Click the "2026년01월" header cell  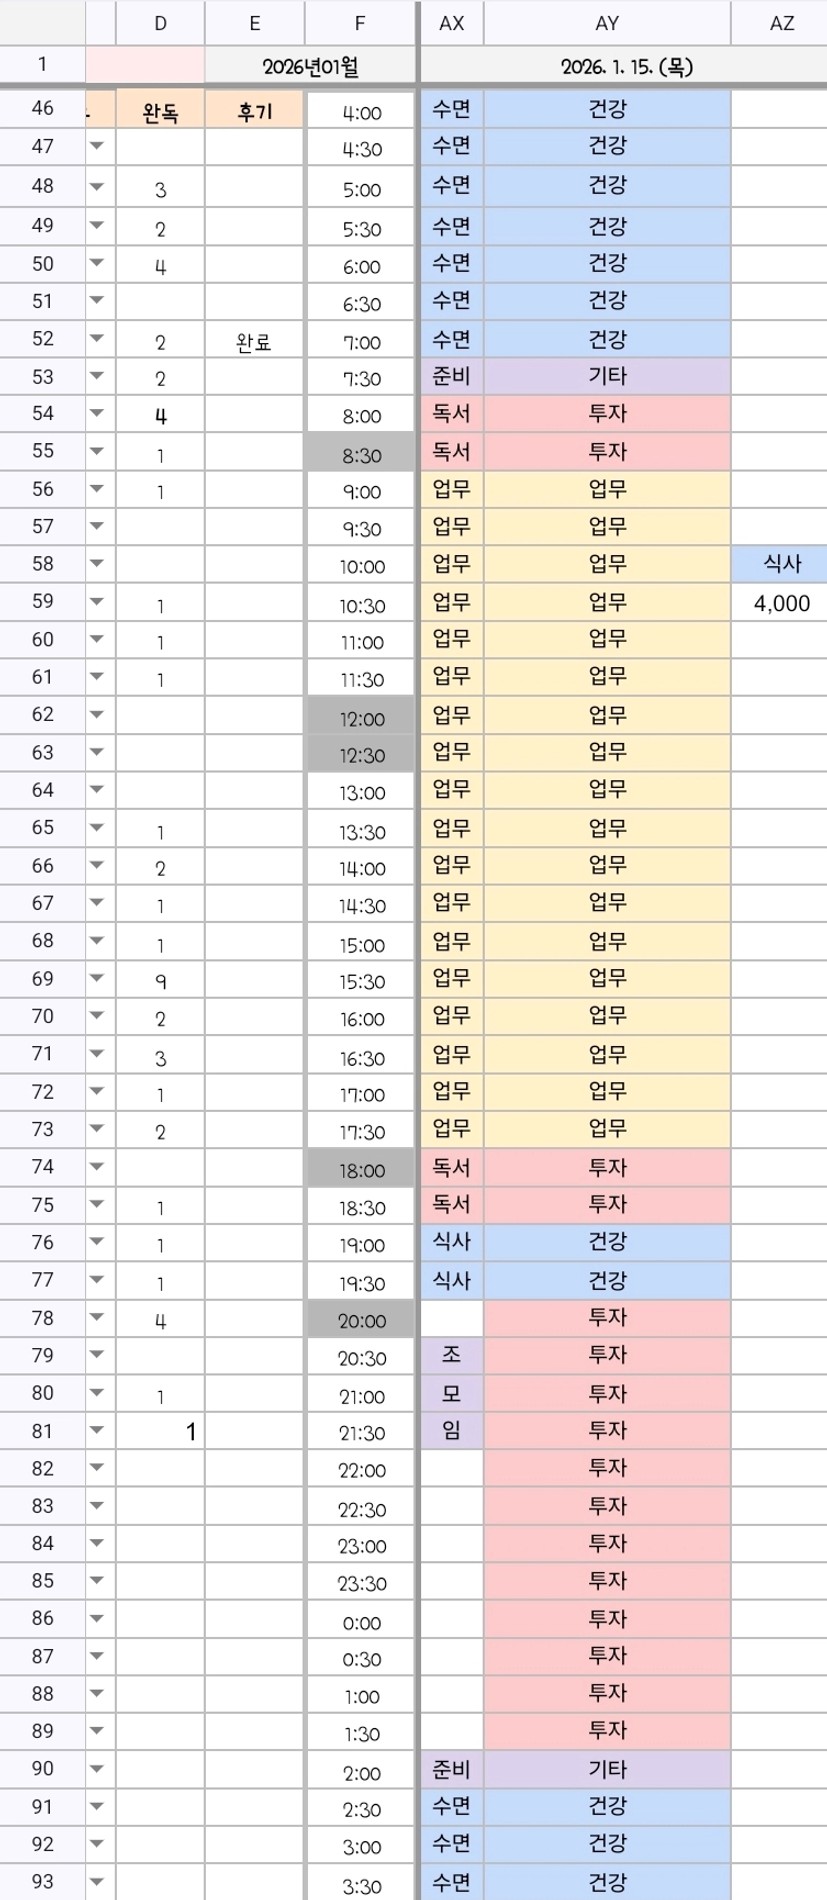310,67
